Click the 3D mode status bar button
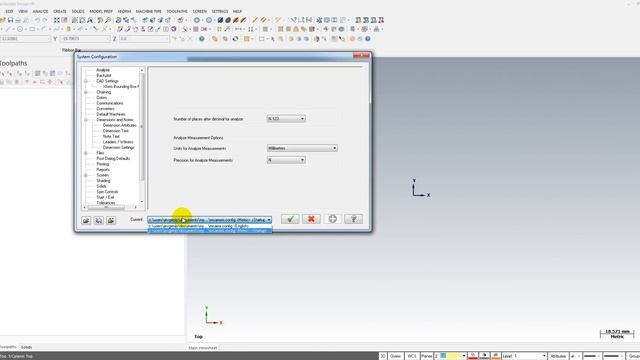This screenshot has width=640, height=360. pyautogui.click(x=382, y=356)
